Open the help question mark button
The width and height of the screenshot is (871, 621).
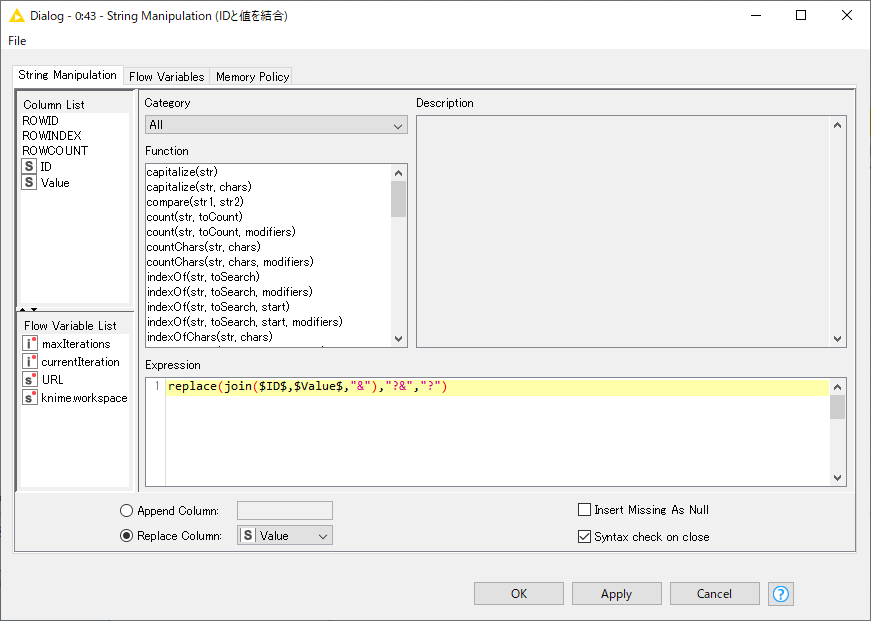click(x=780, y=594)
